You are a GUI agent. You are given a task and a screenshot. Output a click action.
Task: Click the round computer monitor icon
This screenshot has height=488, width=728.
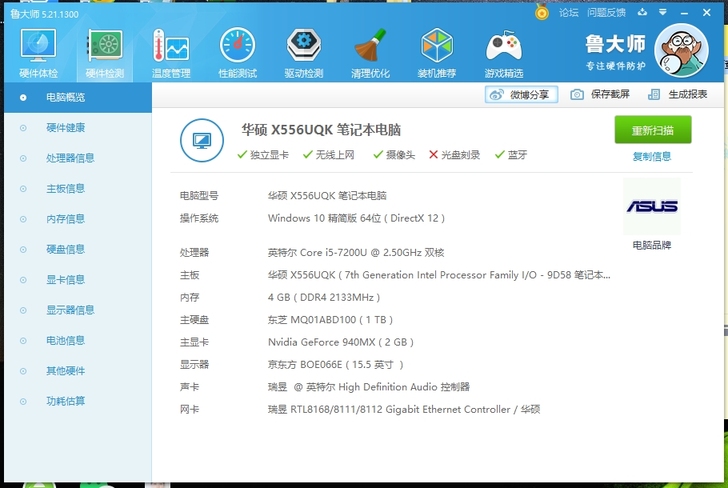click(x=202, y=140)
